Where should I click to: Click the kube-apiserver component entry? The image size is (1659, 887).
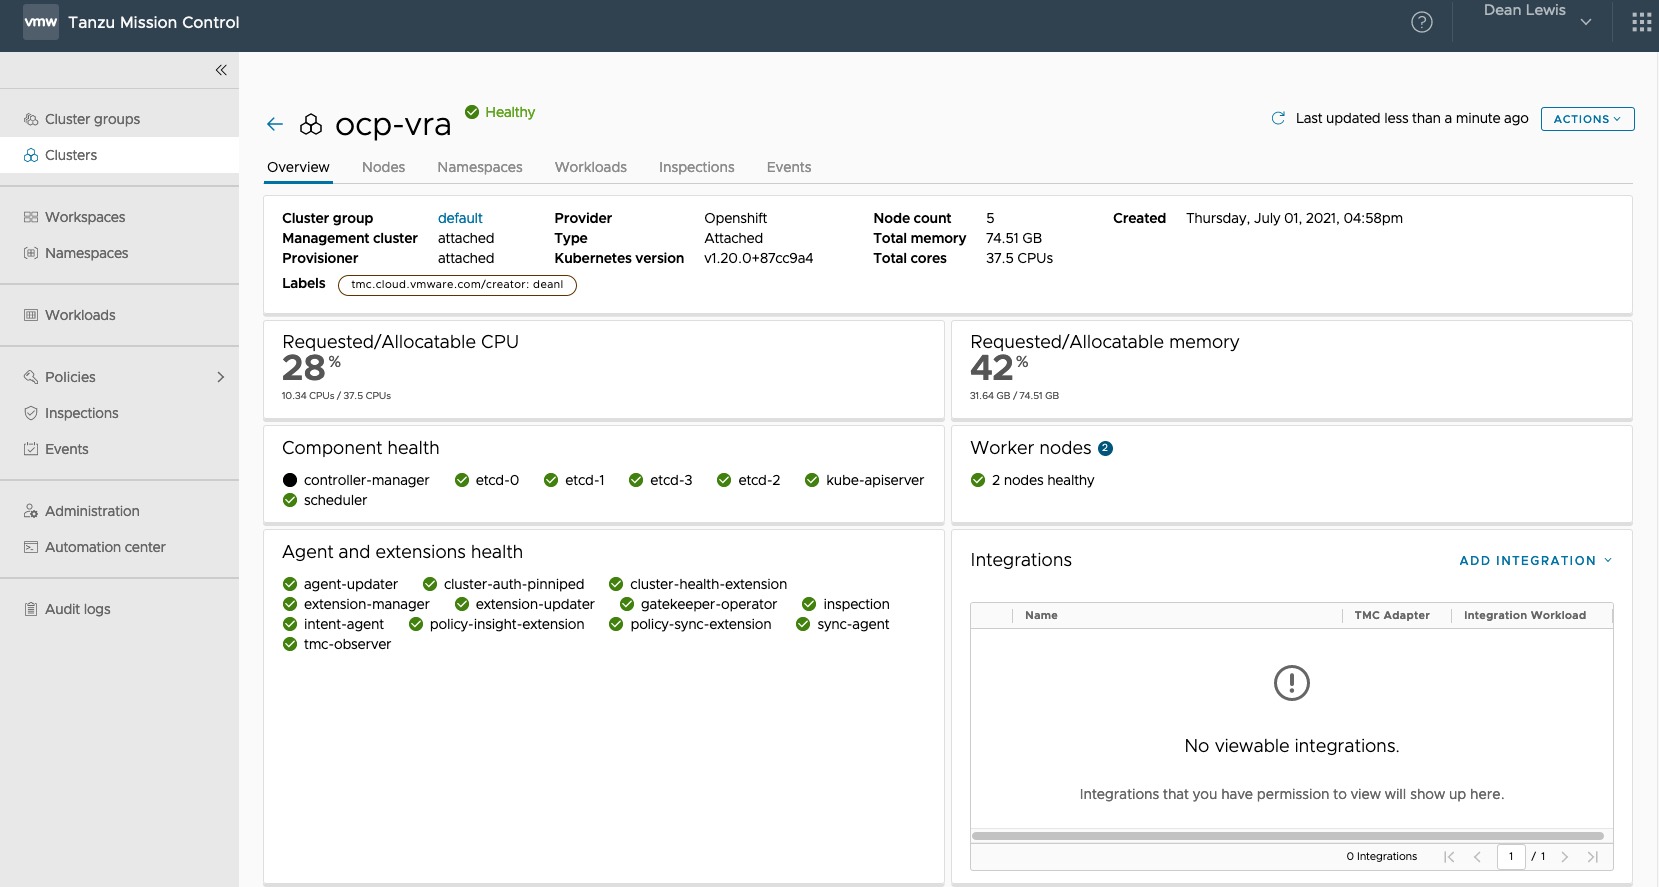click(864, 480)
